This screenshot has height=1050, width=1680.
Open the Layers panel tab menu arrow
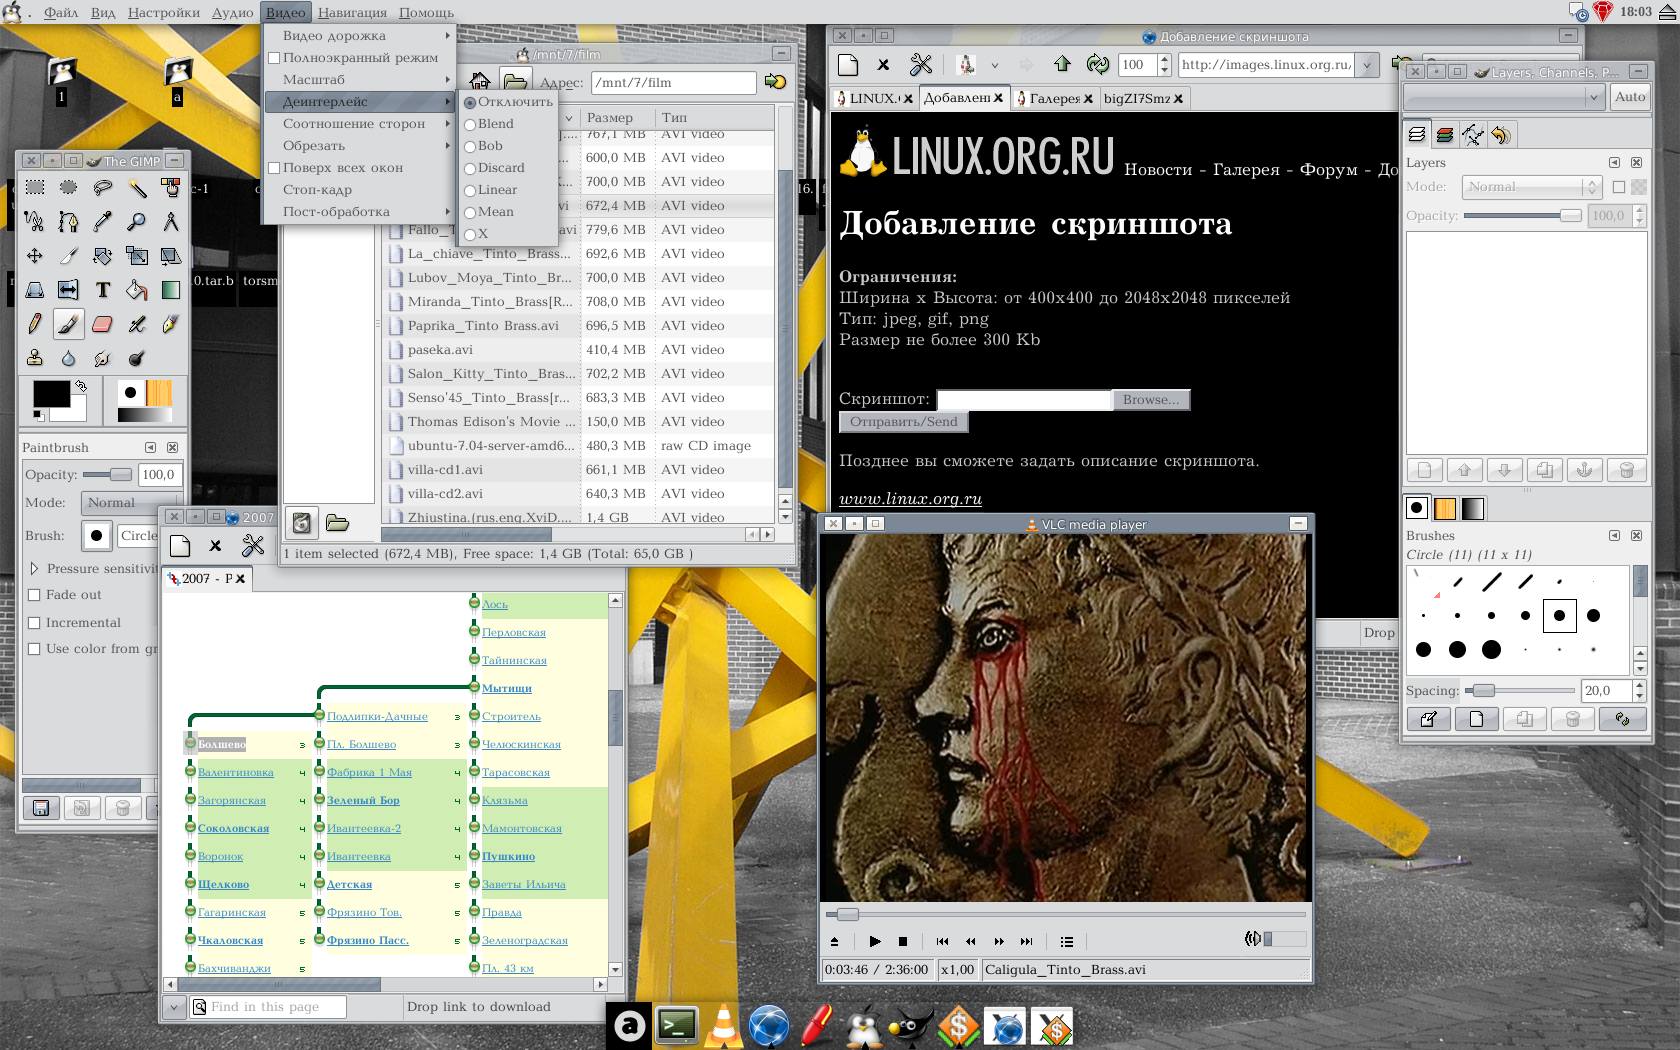(x=1614, y=162)
